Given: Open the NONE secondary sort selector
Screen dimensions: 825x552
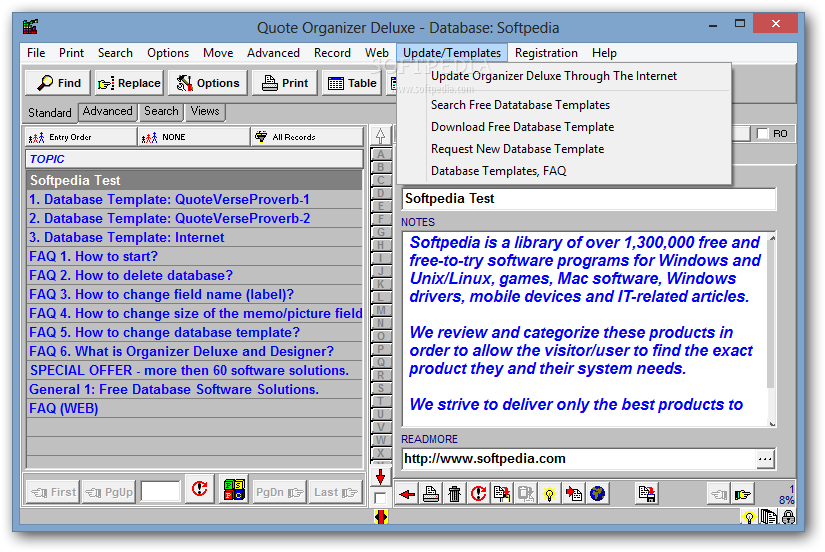Looking at the screenshot, I should [194, 137].
